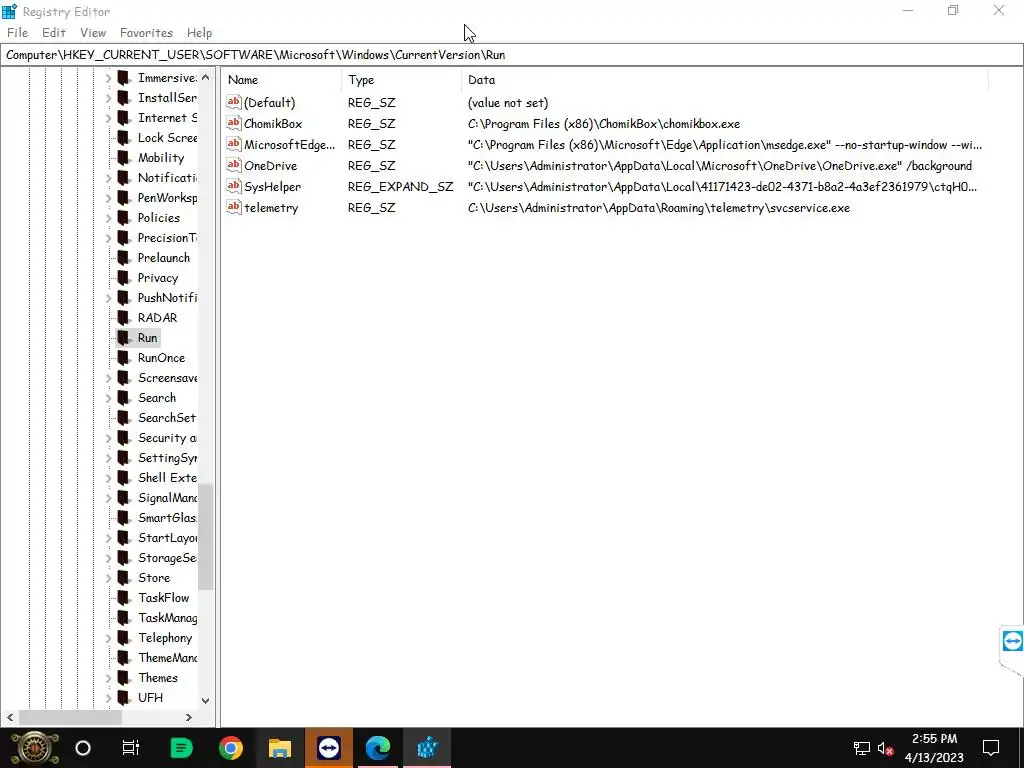Click the Prelaunch key folder icon
Screen dimensions: 1024x768
(x=124, y=257)
